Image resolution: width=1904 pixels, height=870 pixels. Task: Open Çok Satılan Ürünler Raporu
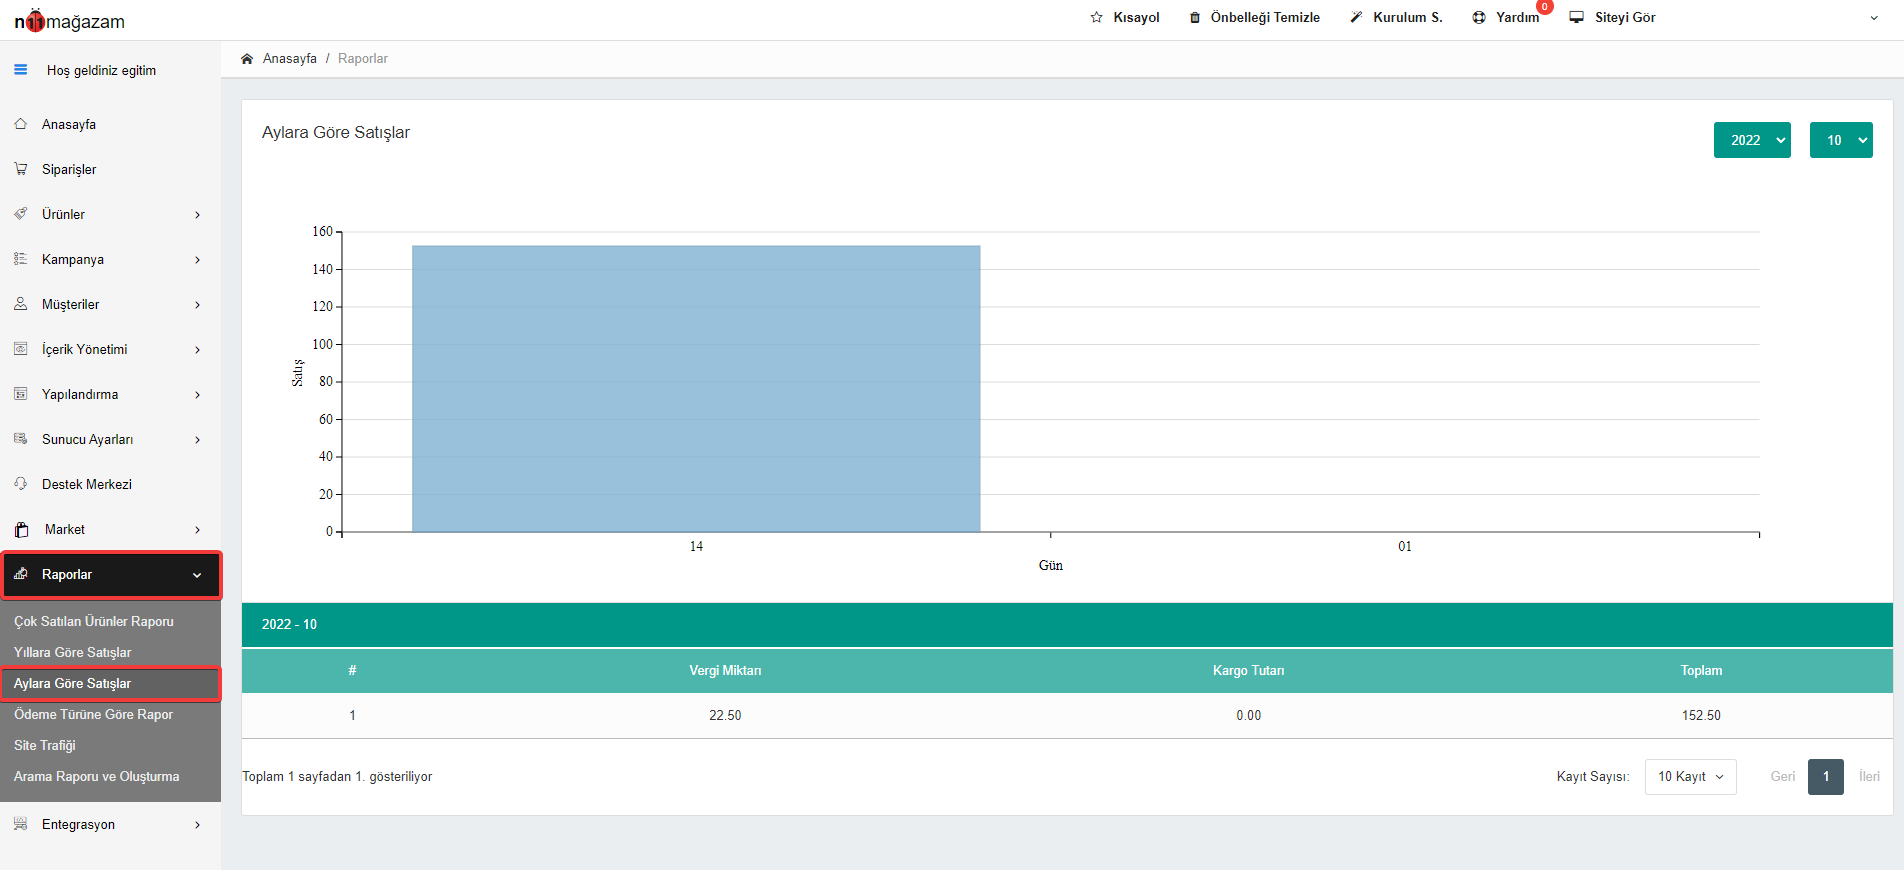pyautogui.click(x=94, y=621)
